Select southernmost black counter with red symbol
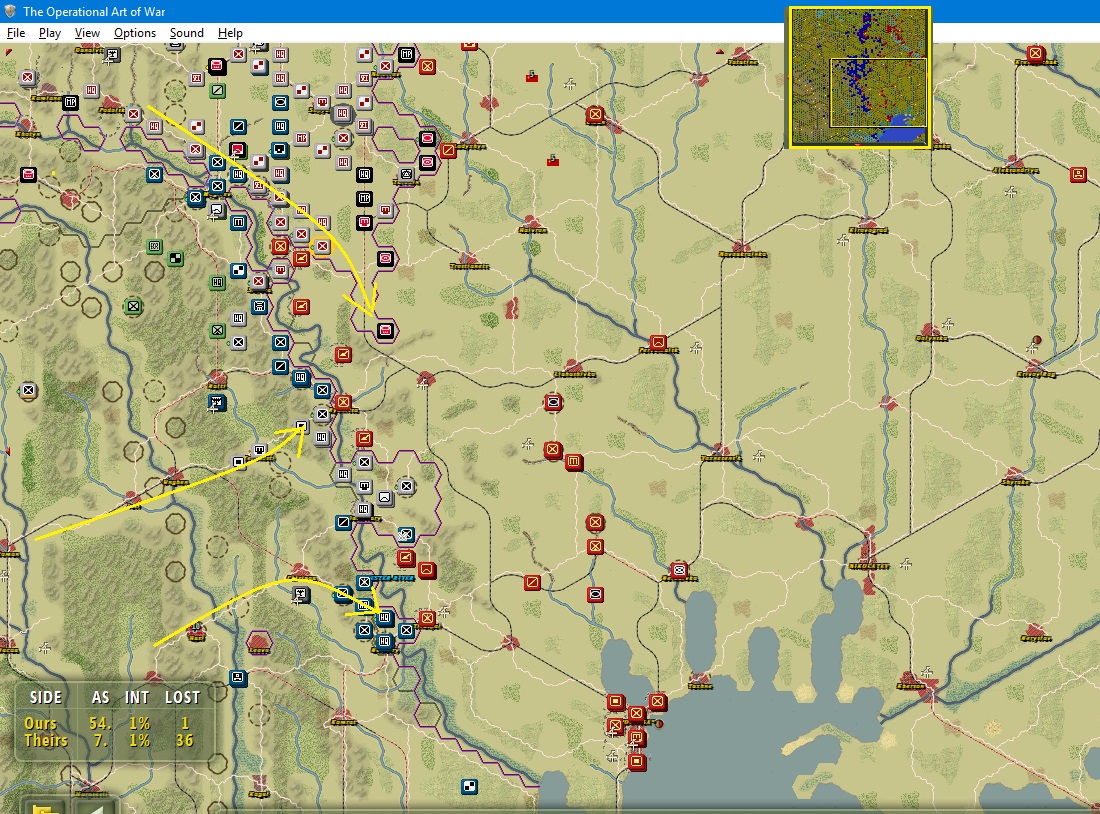The image size is (1100, 814). click(x=385, y=331)
